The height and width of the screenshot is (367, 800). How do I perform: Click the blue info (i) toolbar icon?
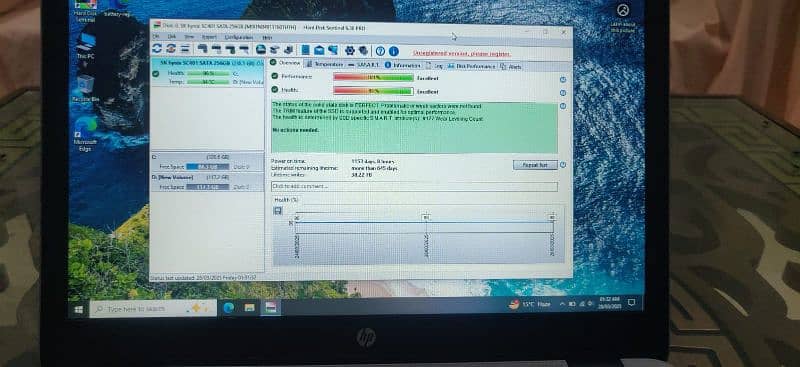pos(393,51)
